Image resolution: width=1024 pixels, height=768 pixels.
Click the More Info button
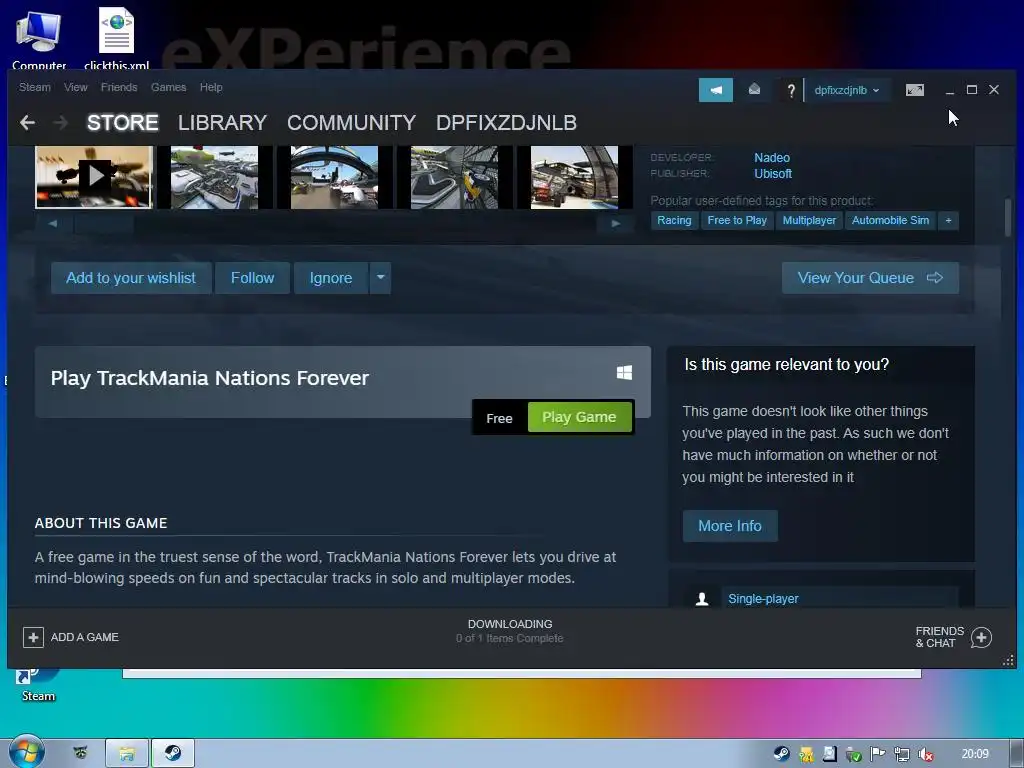click(x=729, y=526)
